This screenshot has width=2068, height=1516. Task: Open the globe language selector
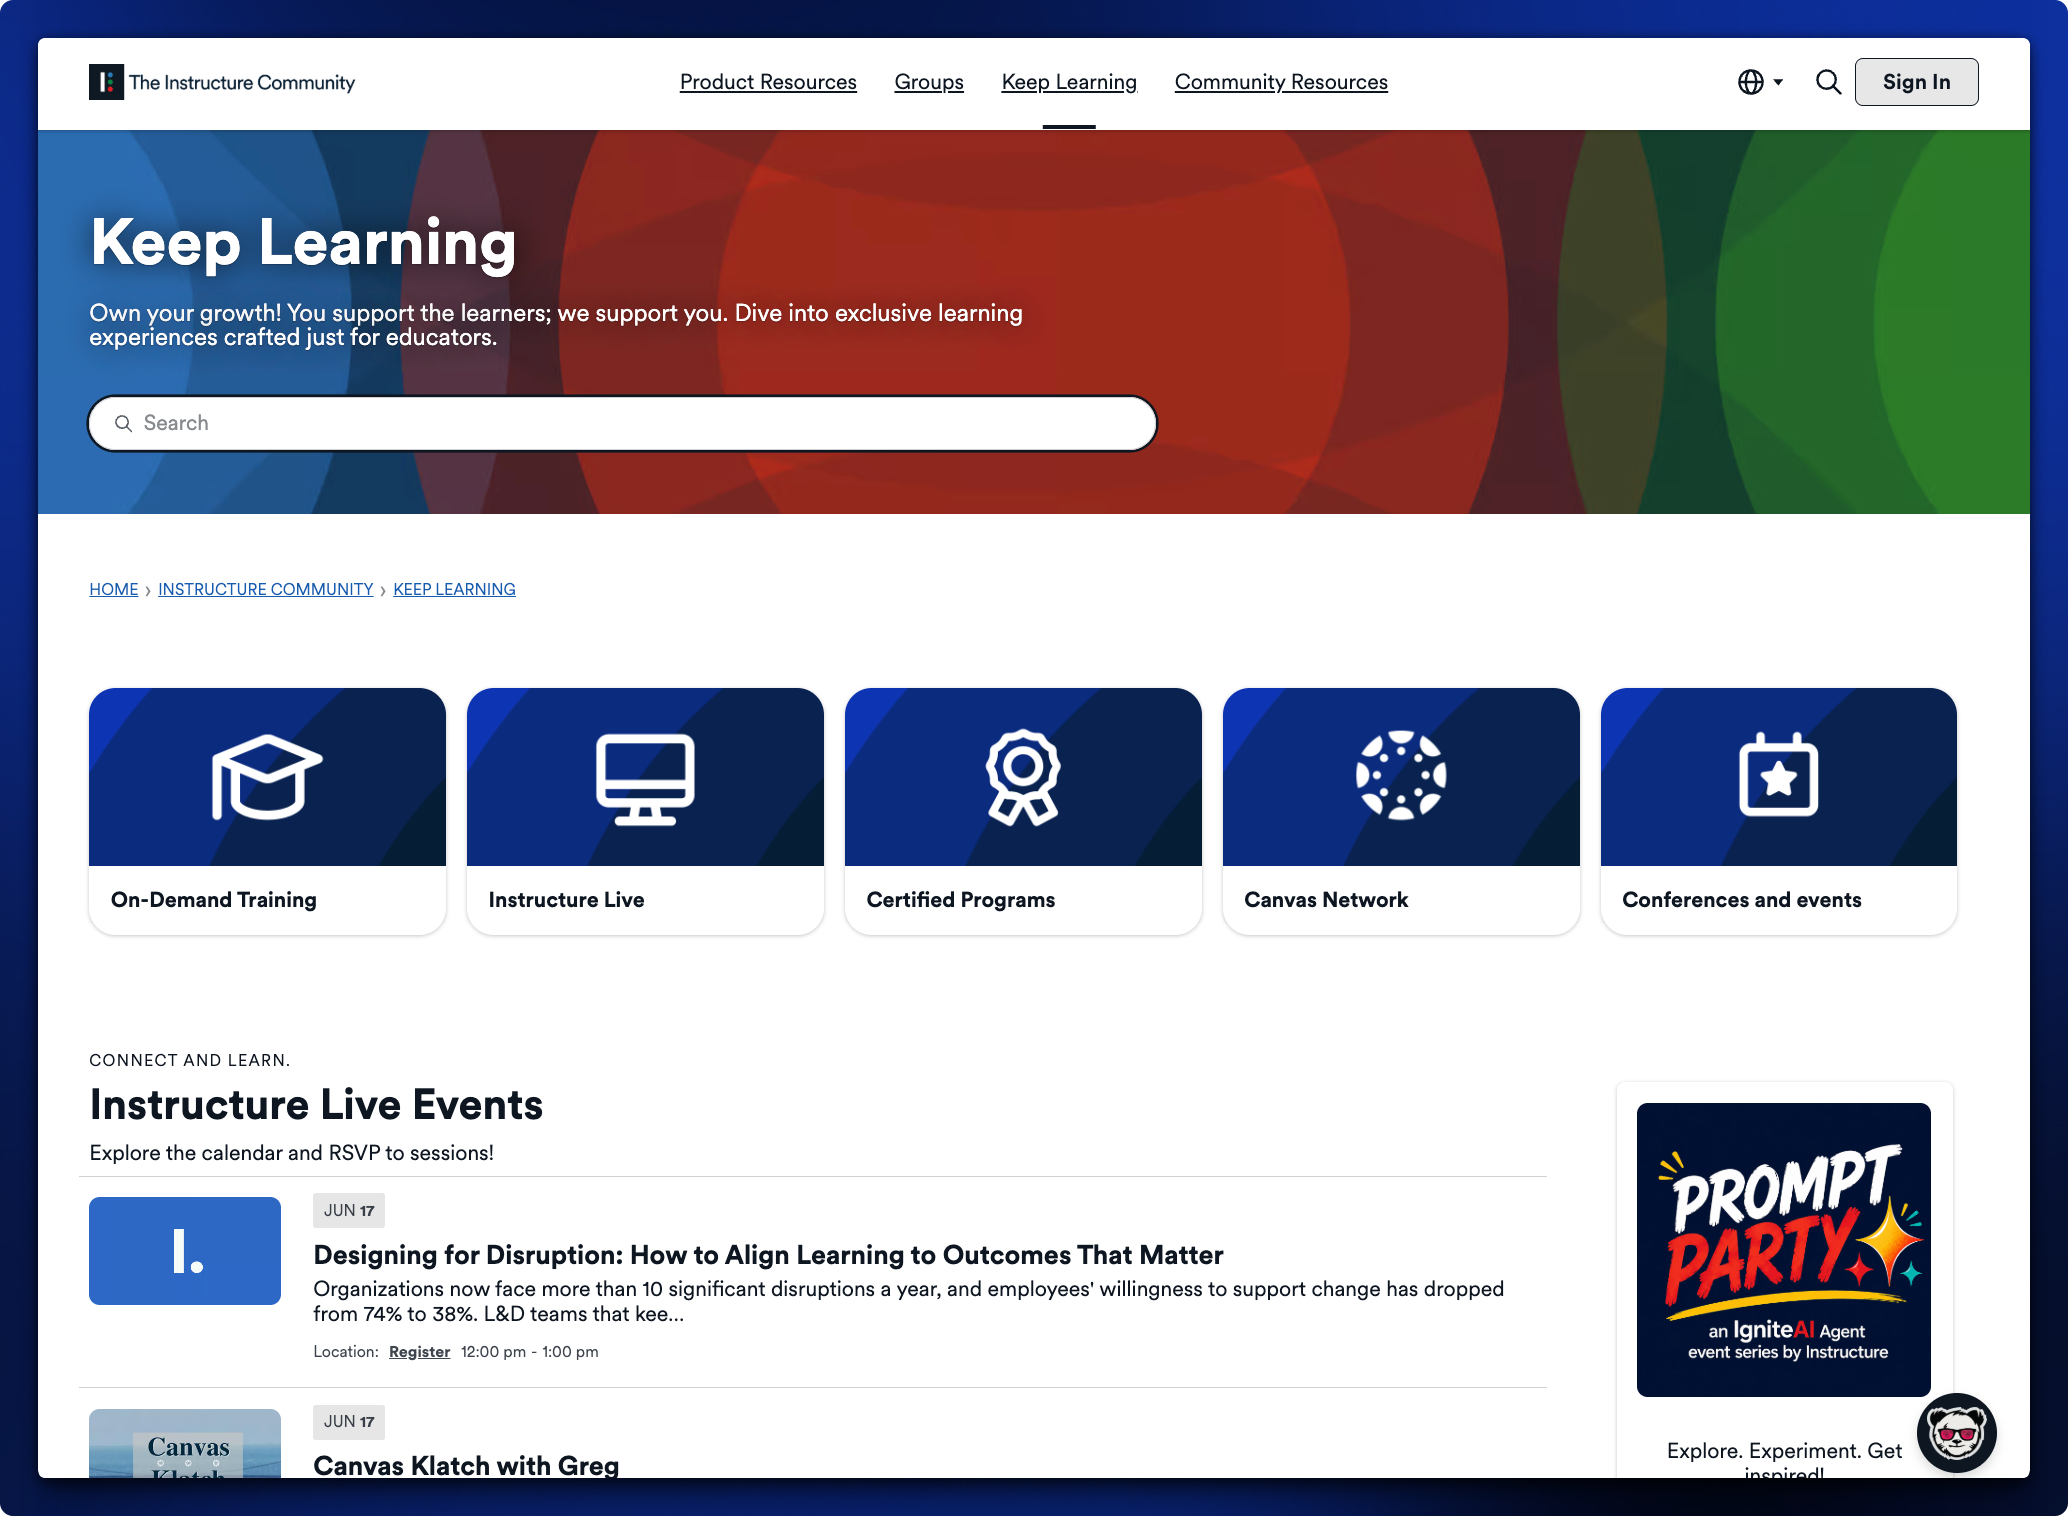point(1750,82)
